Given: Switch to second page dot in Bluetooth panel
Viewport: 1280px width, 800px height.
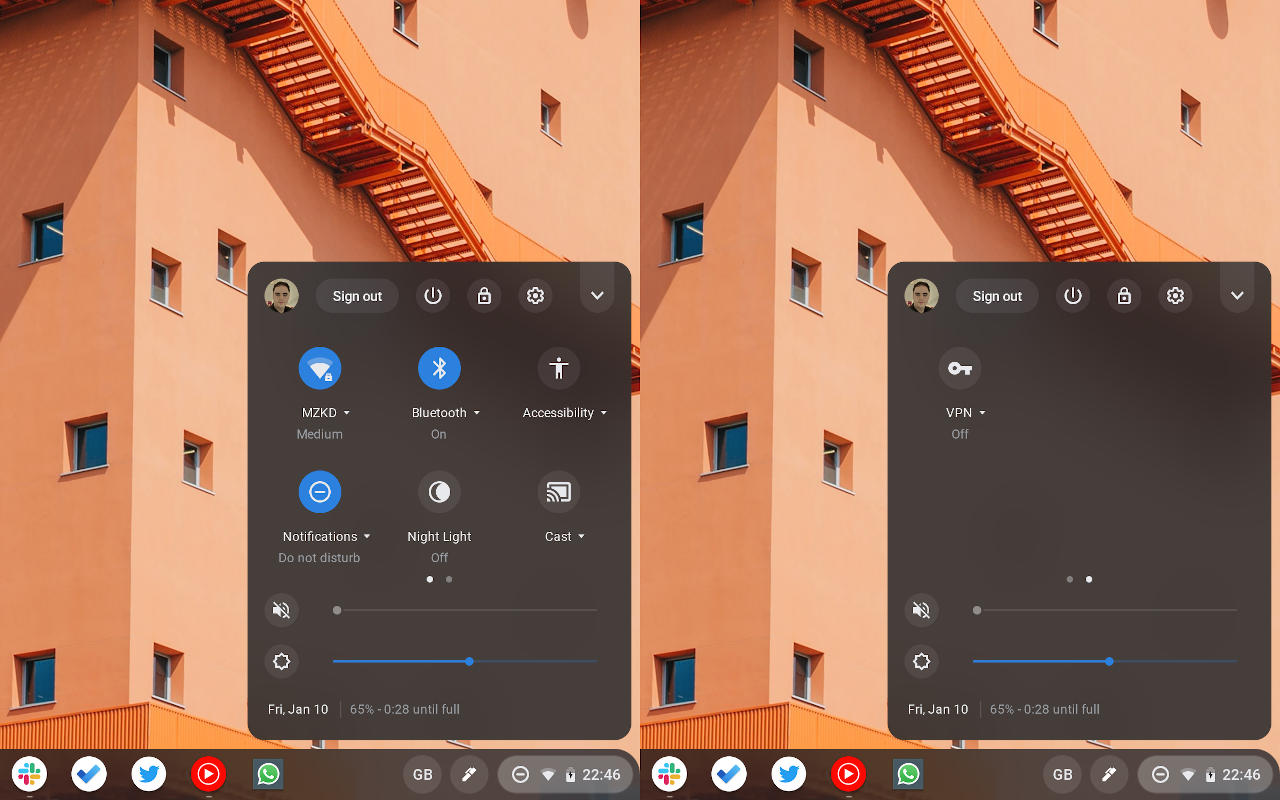Looking at the screenshot, I should pos(449,579).
